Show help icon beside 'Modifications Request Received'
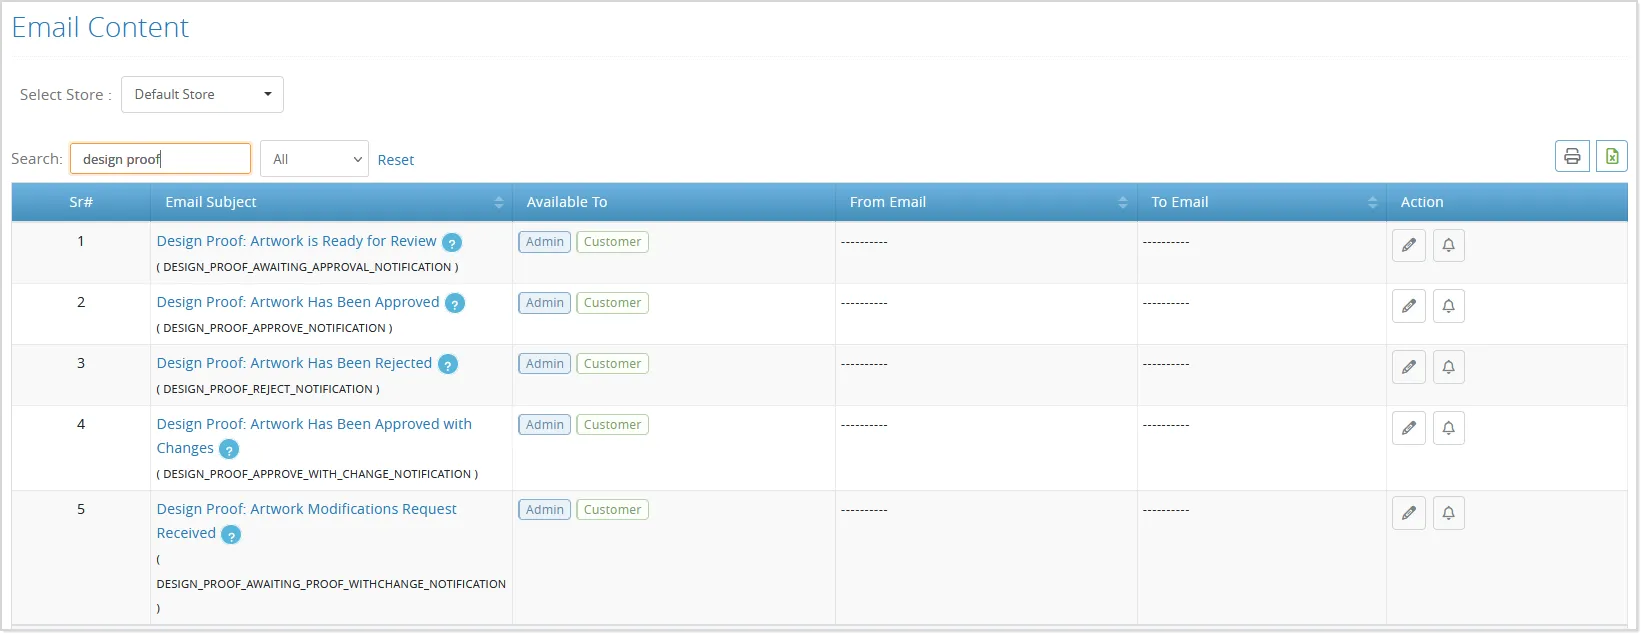 (x=231, y=535)
